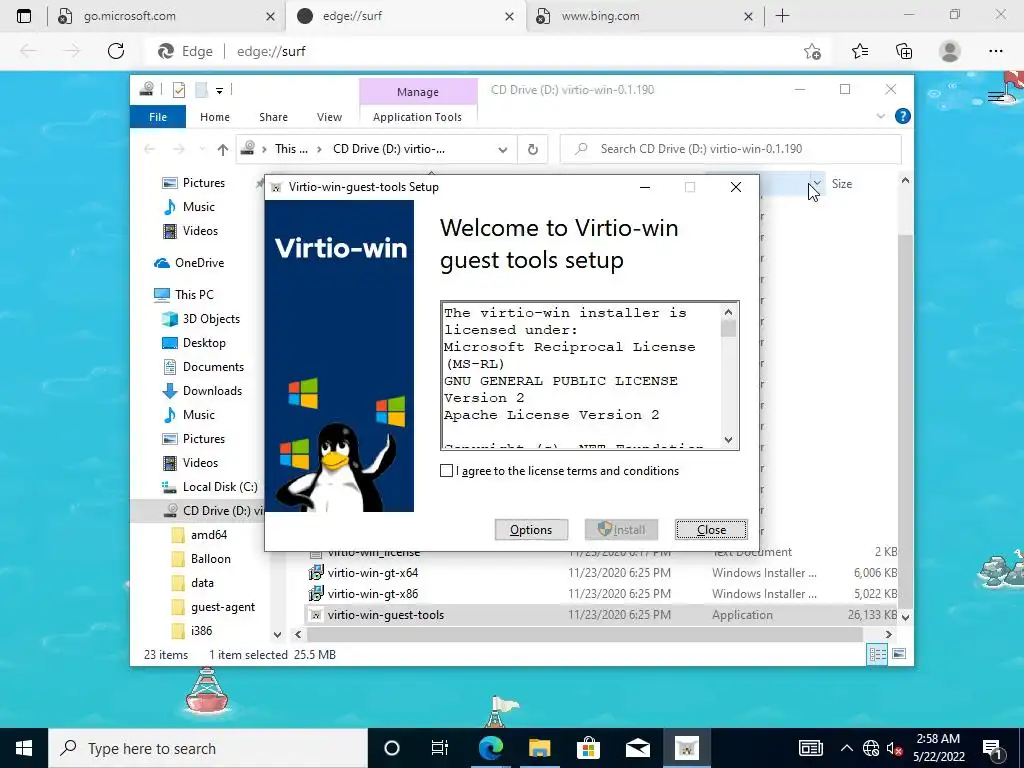Open the File menu in Explorer
Screen dimensions: 1024x768
click(x=158, y=117)
